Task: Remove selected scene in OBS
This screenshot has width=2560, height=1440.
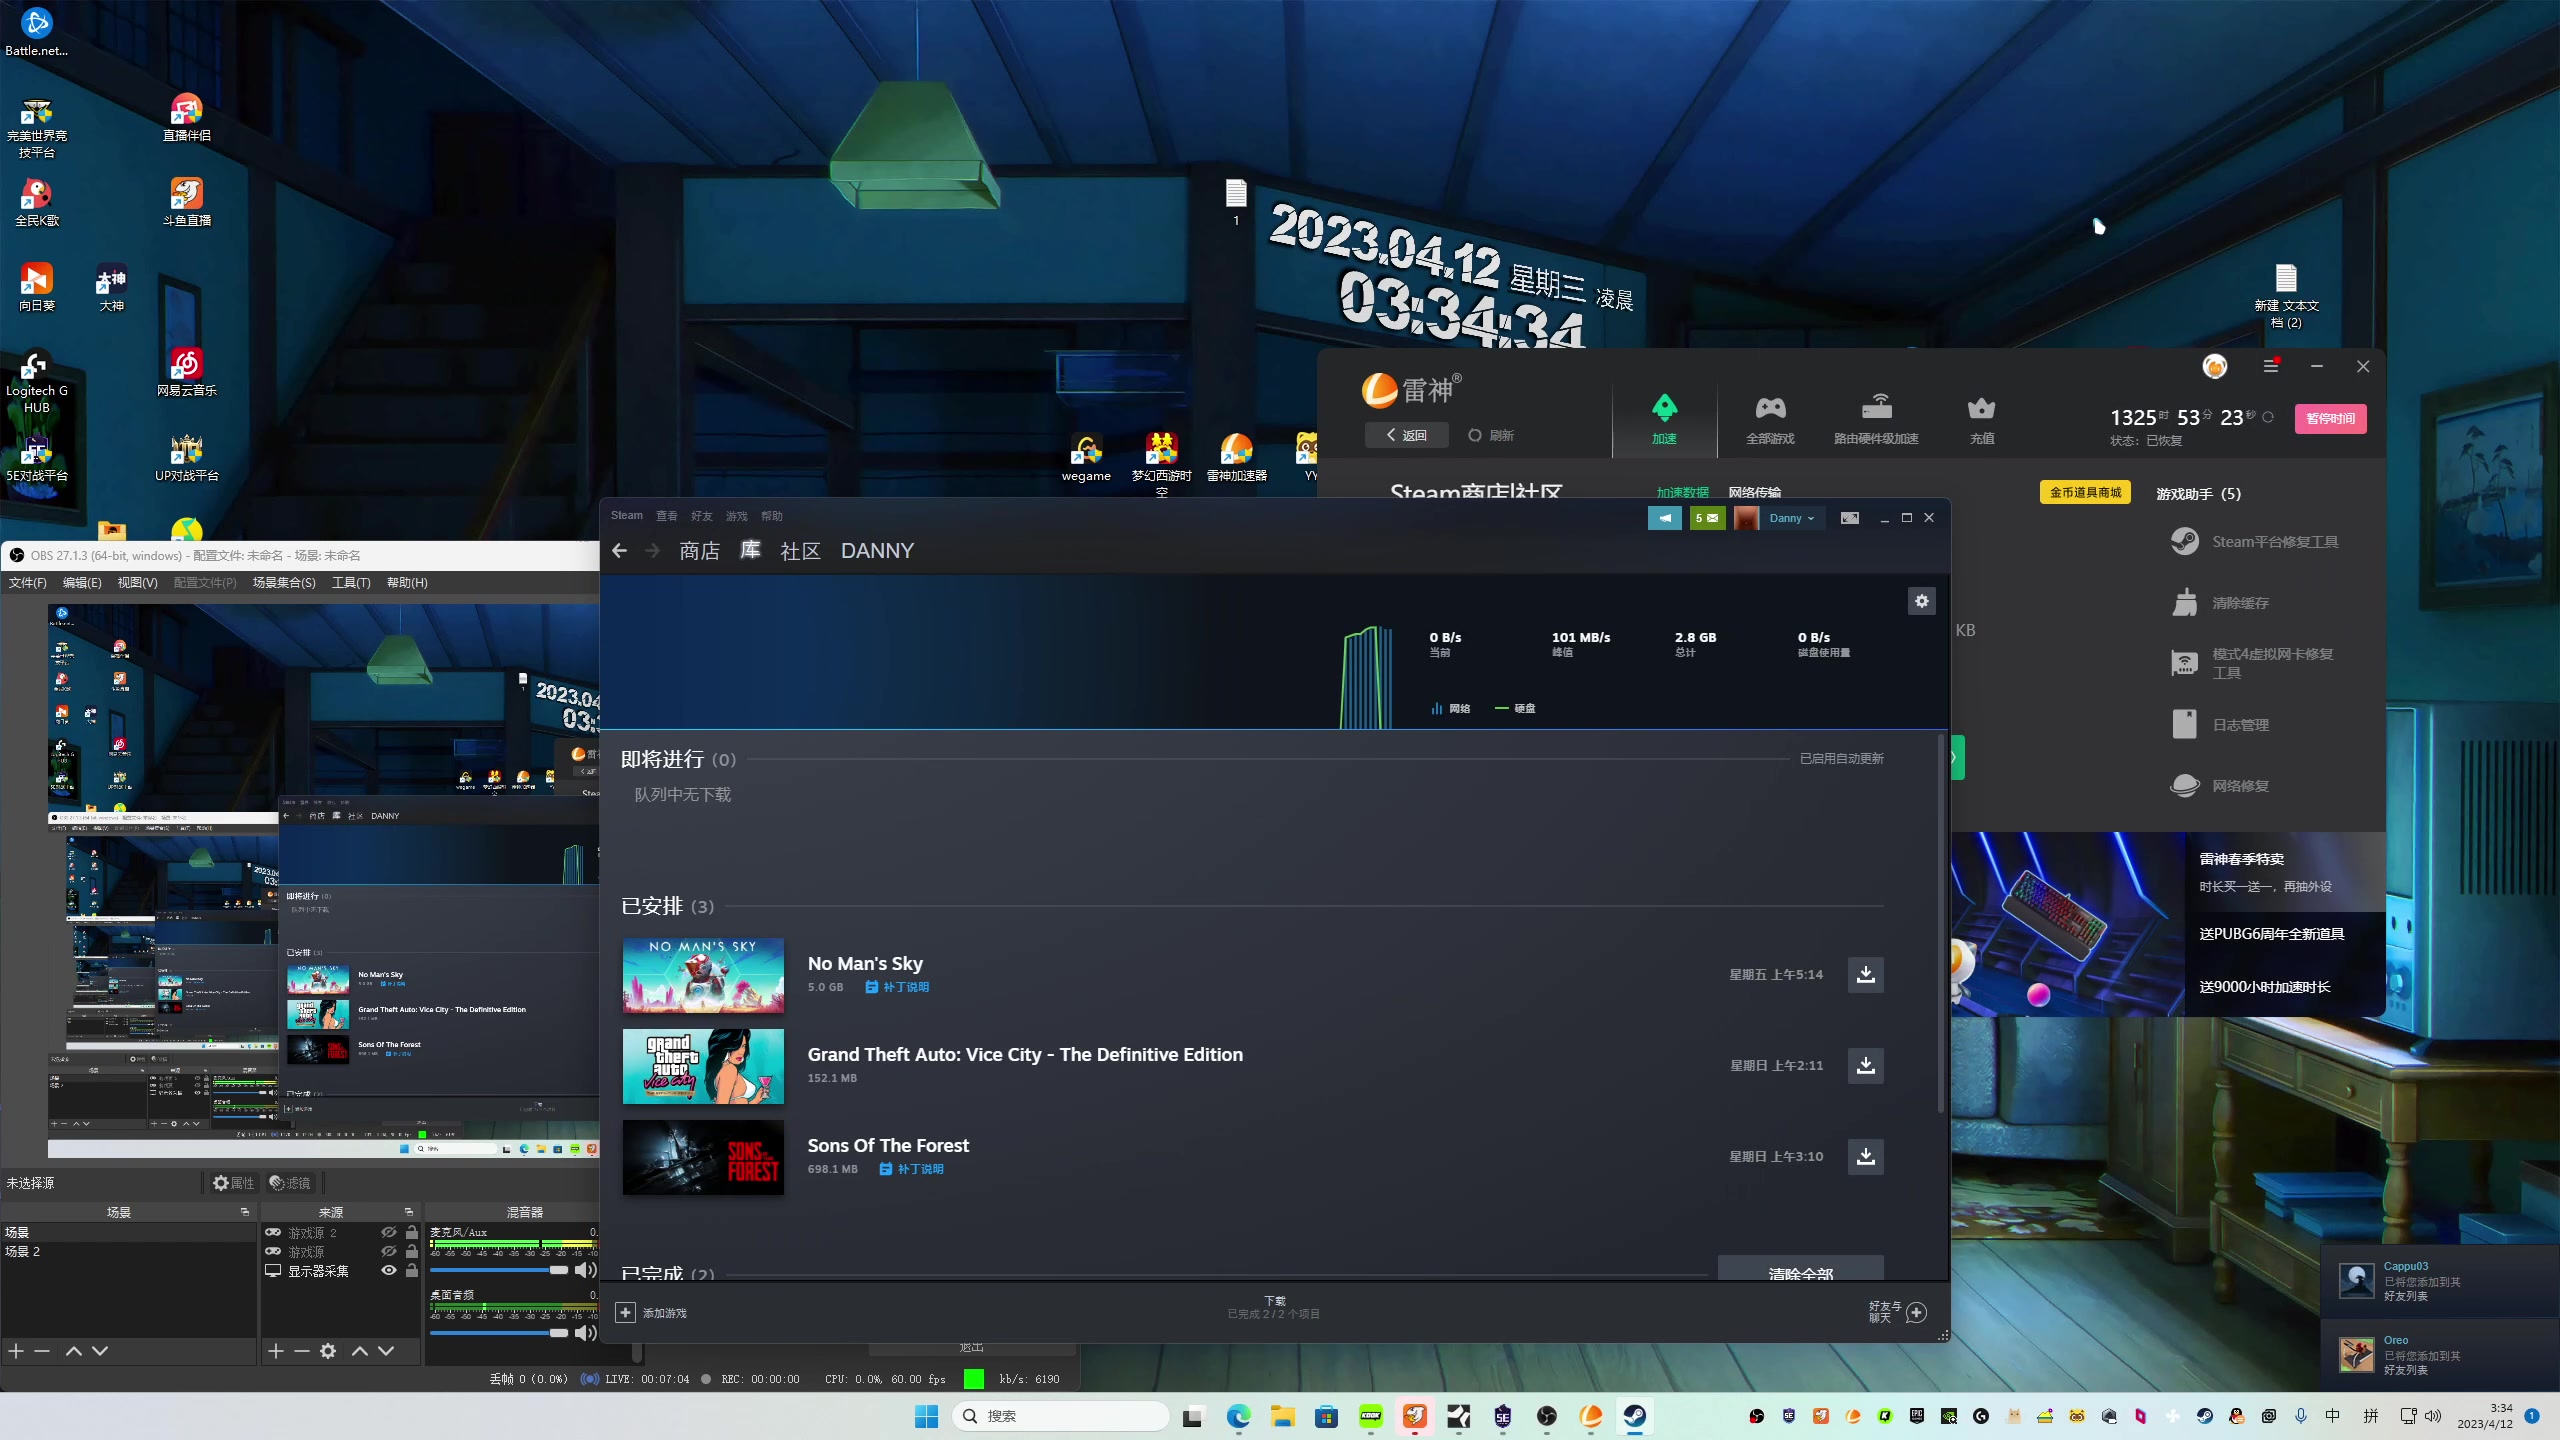Action: click(x=42, y=1351)
